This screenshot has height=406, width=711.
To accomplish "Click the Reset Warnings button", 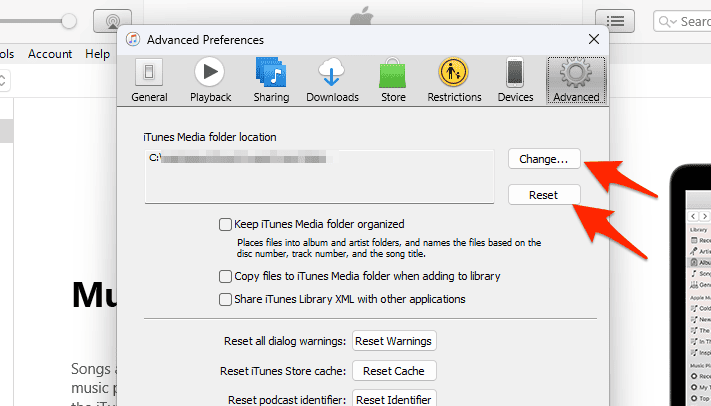I will pos(394,341).
